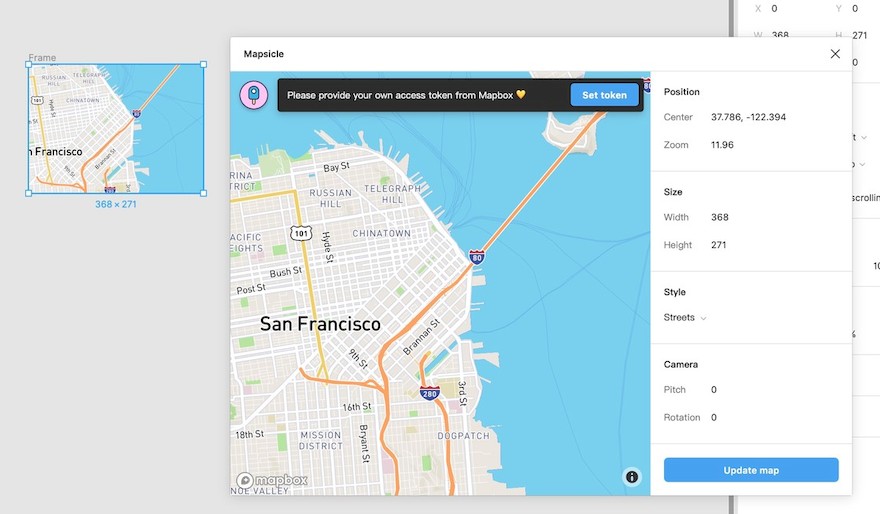Click the TELEGRAPH HILL map label
This screenshot has height=514, width=880.
[x=392, y=194]
